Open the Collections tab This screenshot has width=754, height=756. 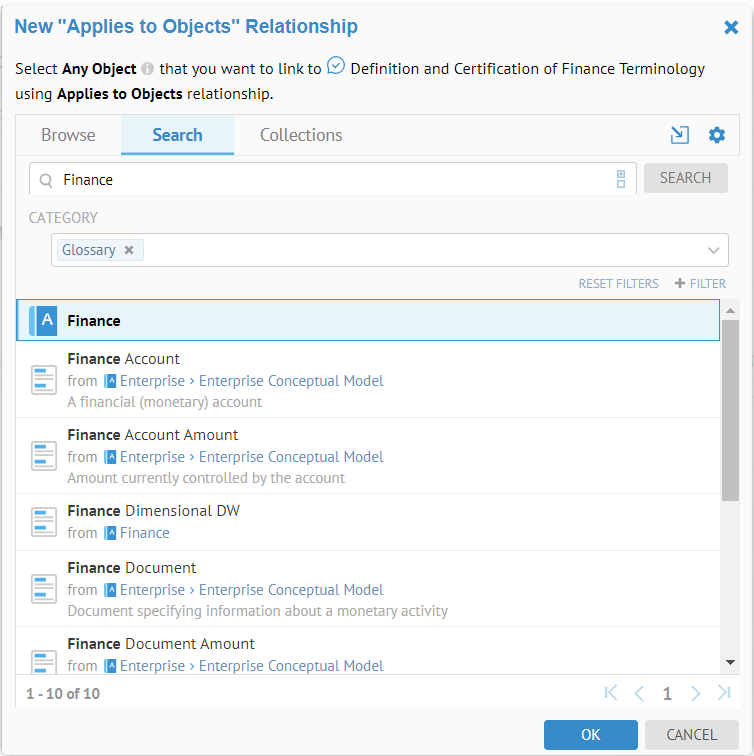click(301, 135)
